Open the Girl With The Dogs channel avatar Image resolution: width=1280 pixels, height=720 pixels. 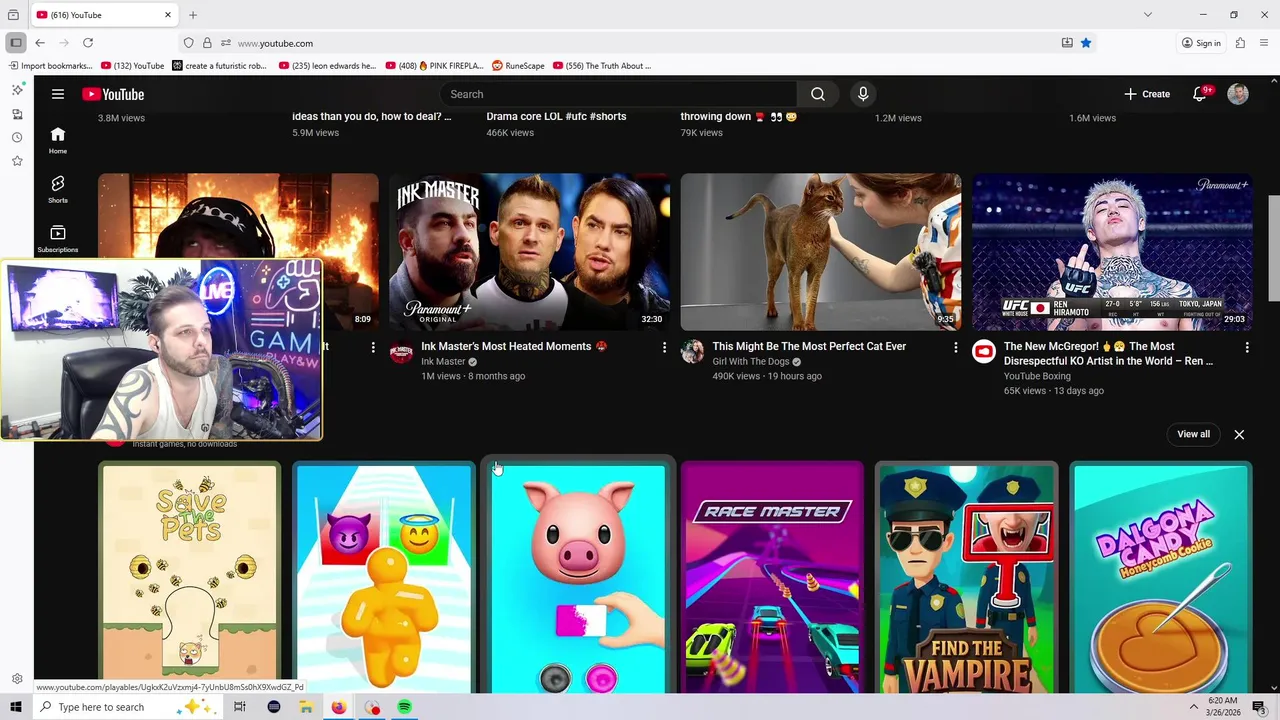[692, 351]
